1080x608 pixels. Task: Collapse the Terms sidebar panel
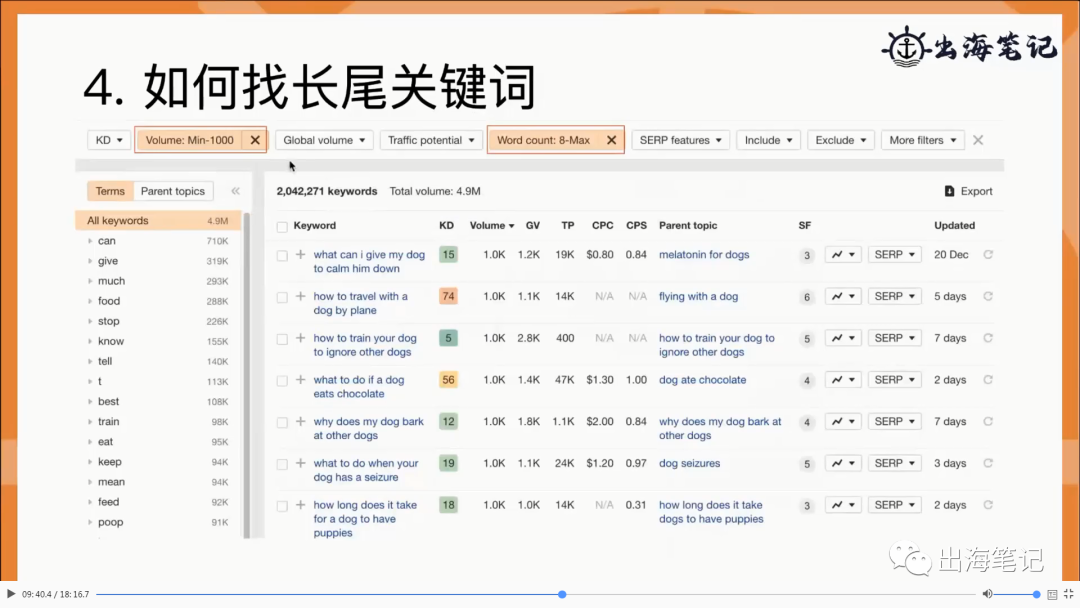point(236,191)
